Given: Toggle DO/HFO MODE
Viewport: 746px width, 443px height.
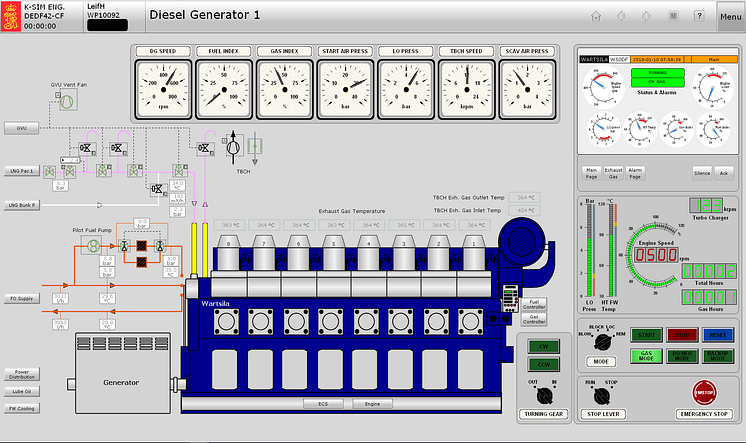Looking at the screenshot, I should pos(682,356).
